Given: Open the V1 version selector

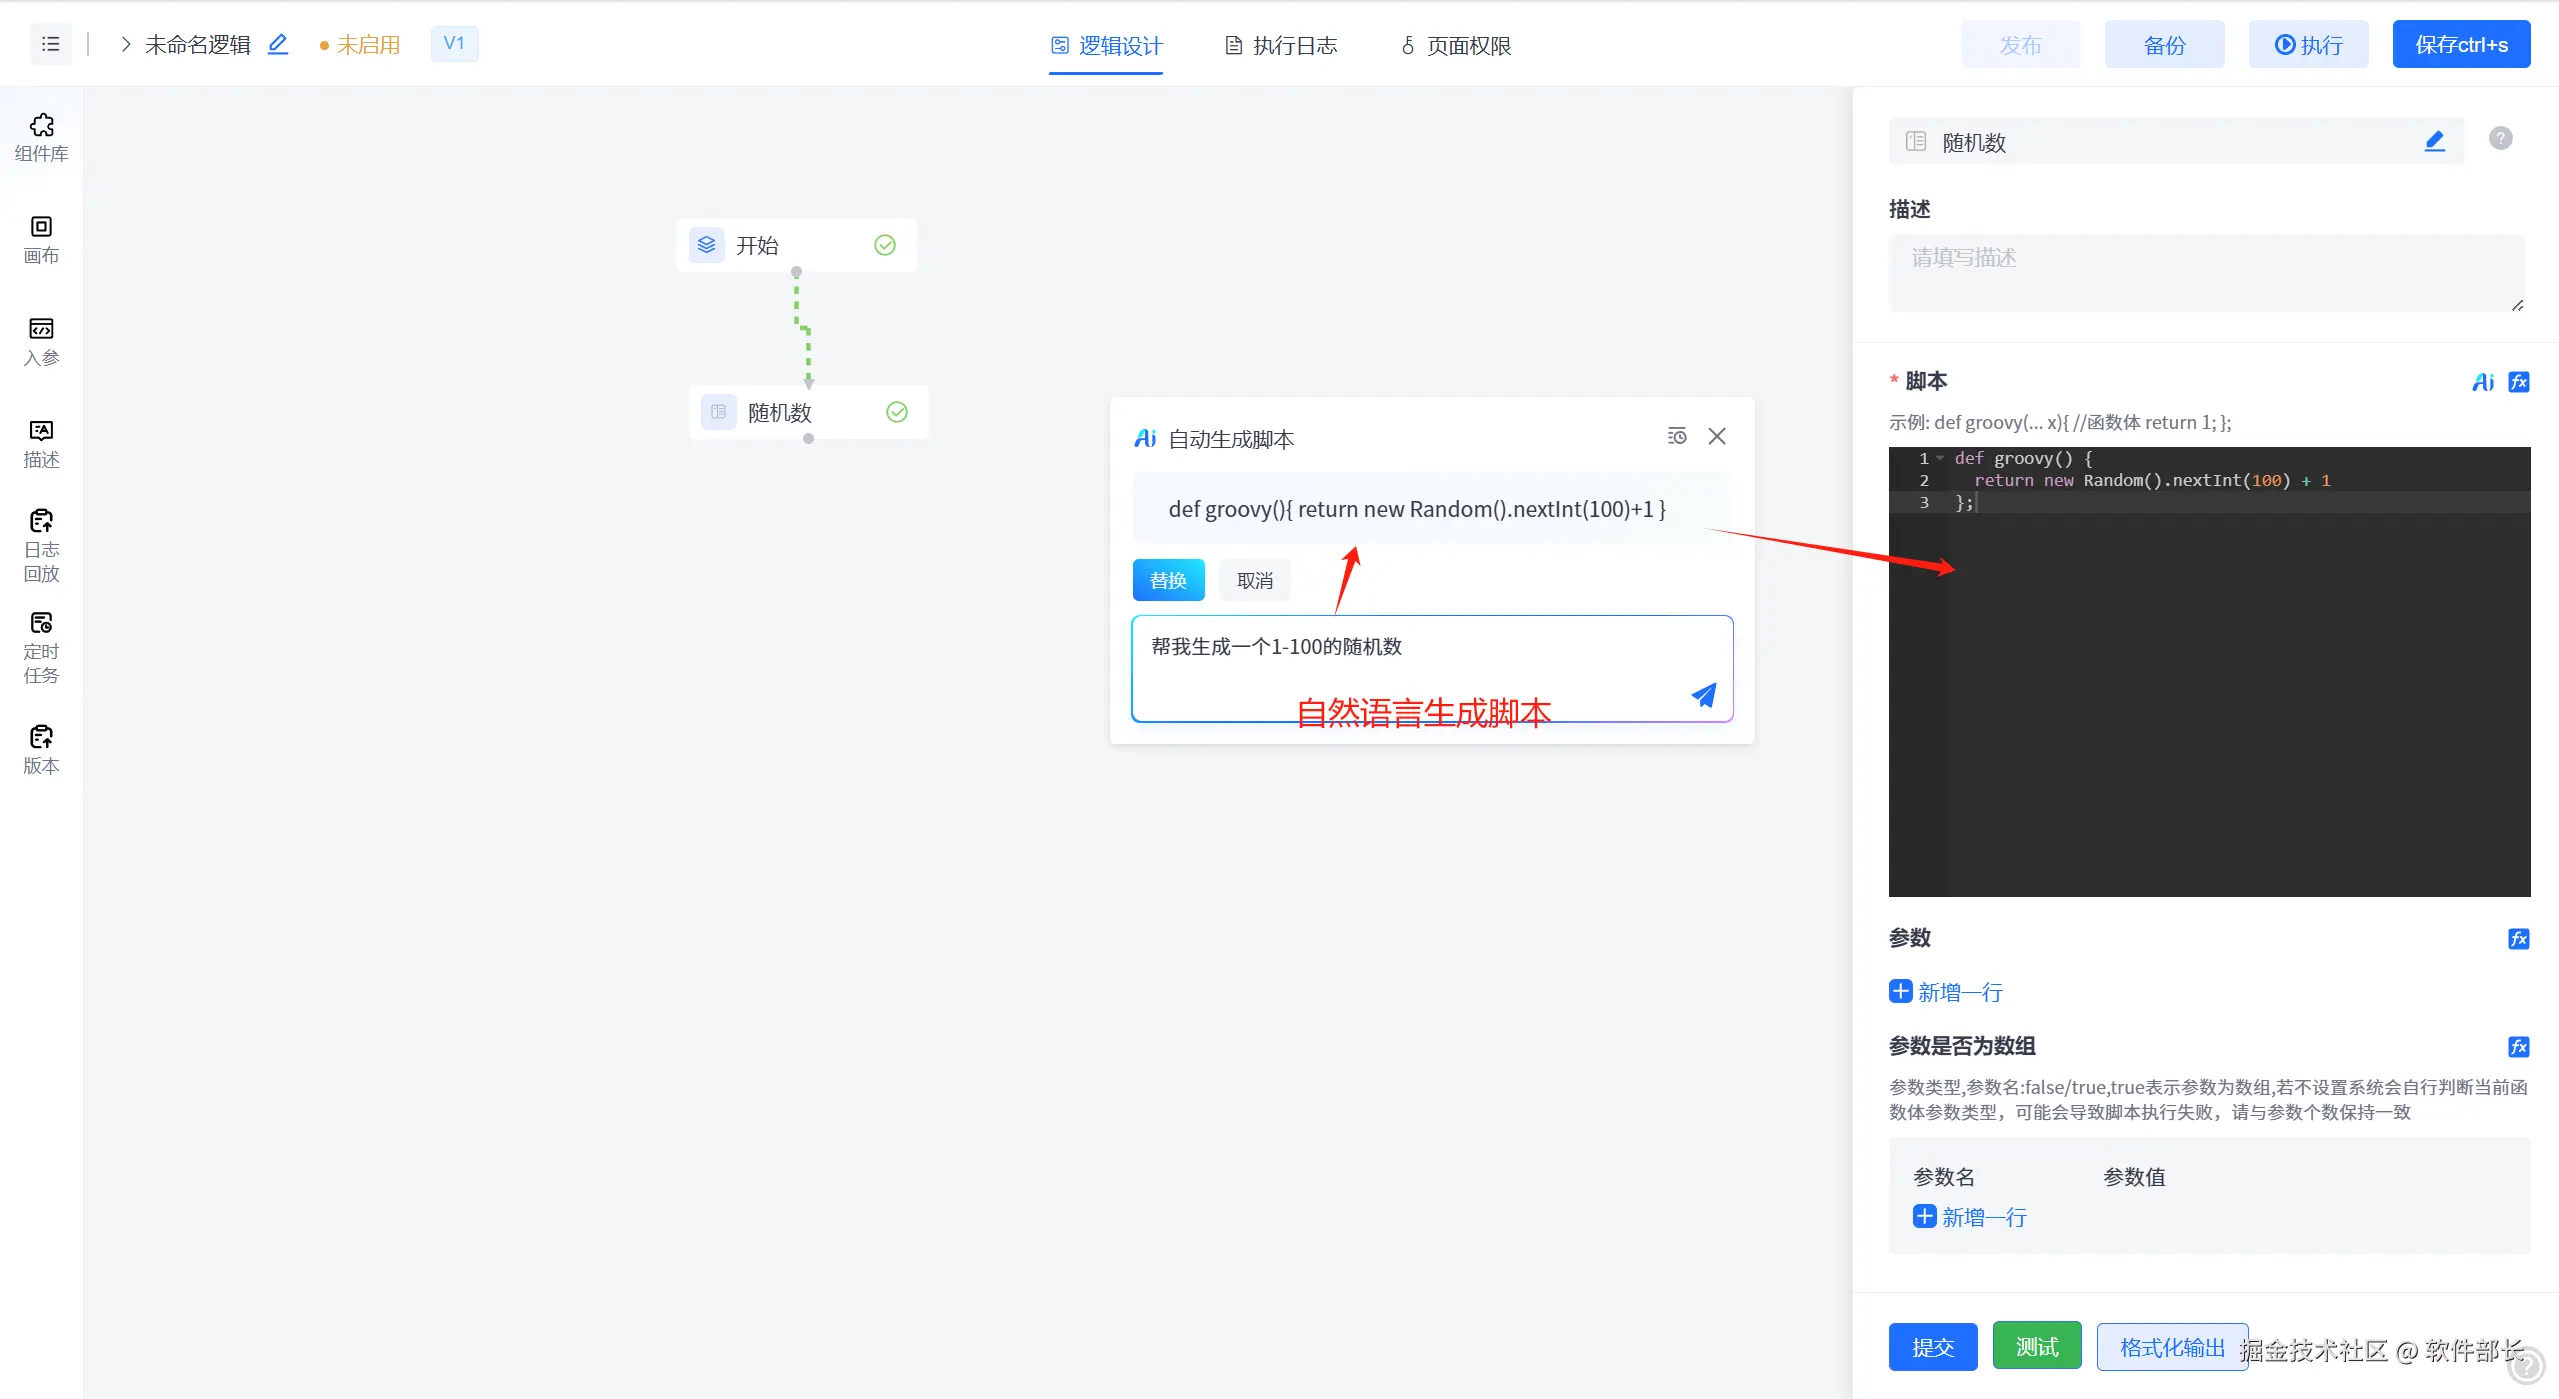Looking at the screenshot, I should (x=454, y=44).
